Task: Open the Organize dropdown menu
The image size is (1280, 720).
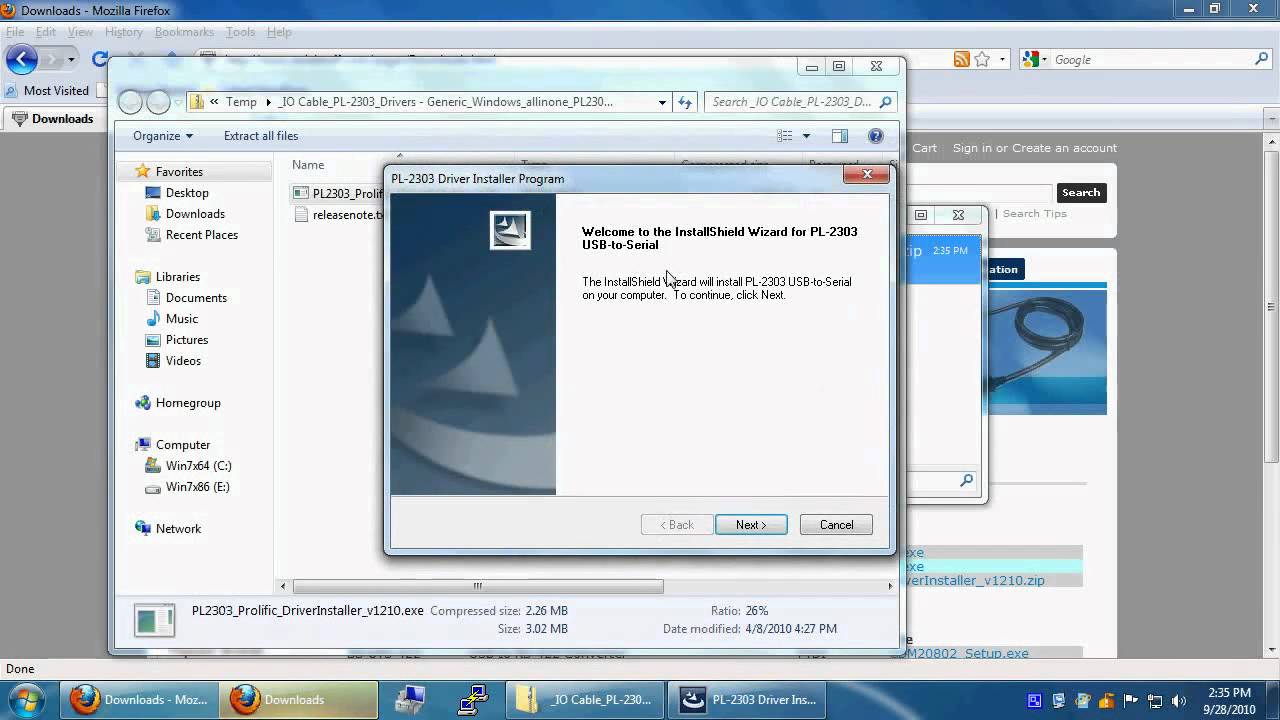Action: (x=162, y=136)
